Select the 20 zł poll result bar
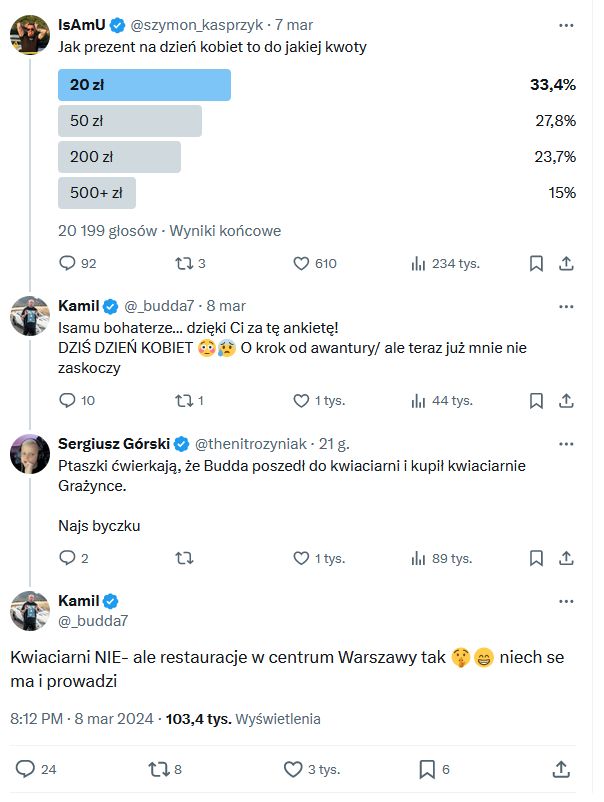This screenshot has width=604, height=802. (145, 85)
